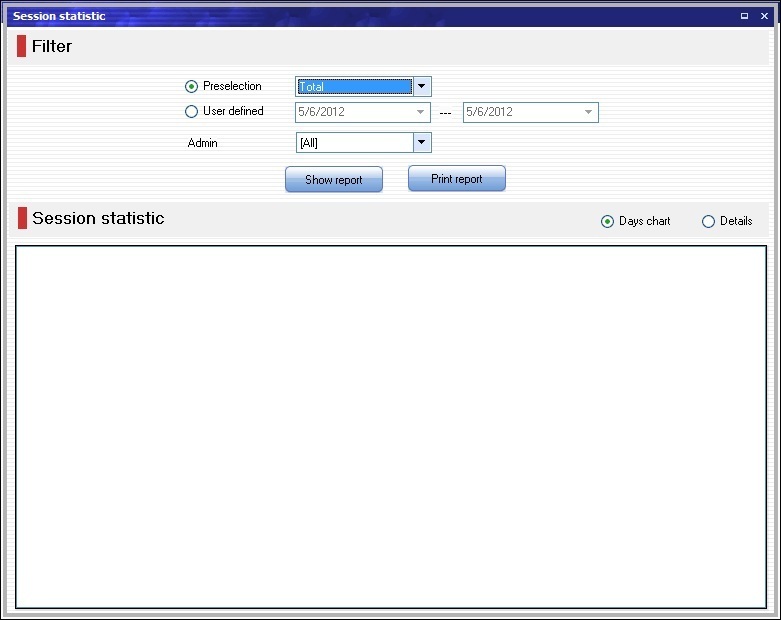The height and width of the screenshot is (620, 781).
Task: Open the start date picker arrow
Action: [x=421, y=112]
